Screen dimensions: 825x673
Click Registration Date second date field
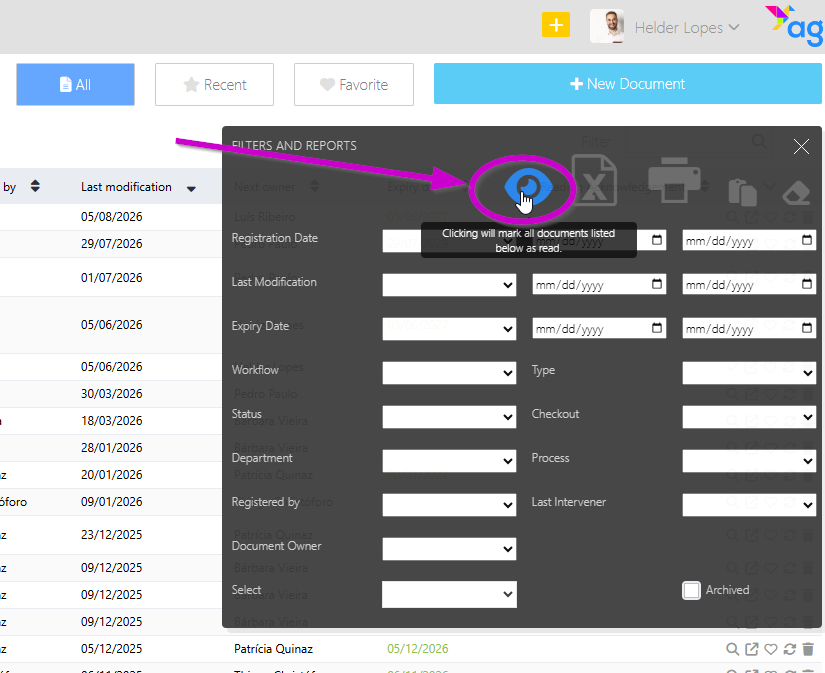coord(749,240)
